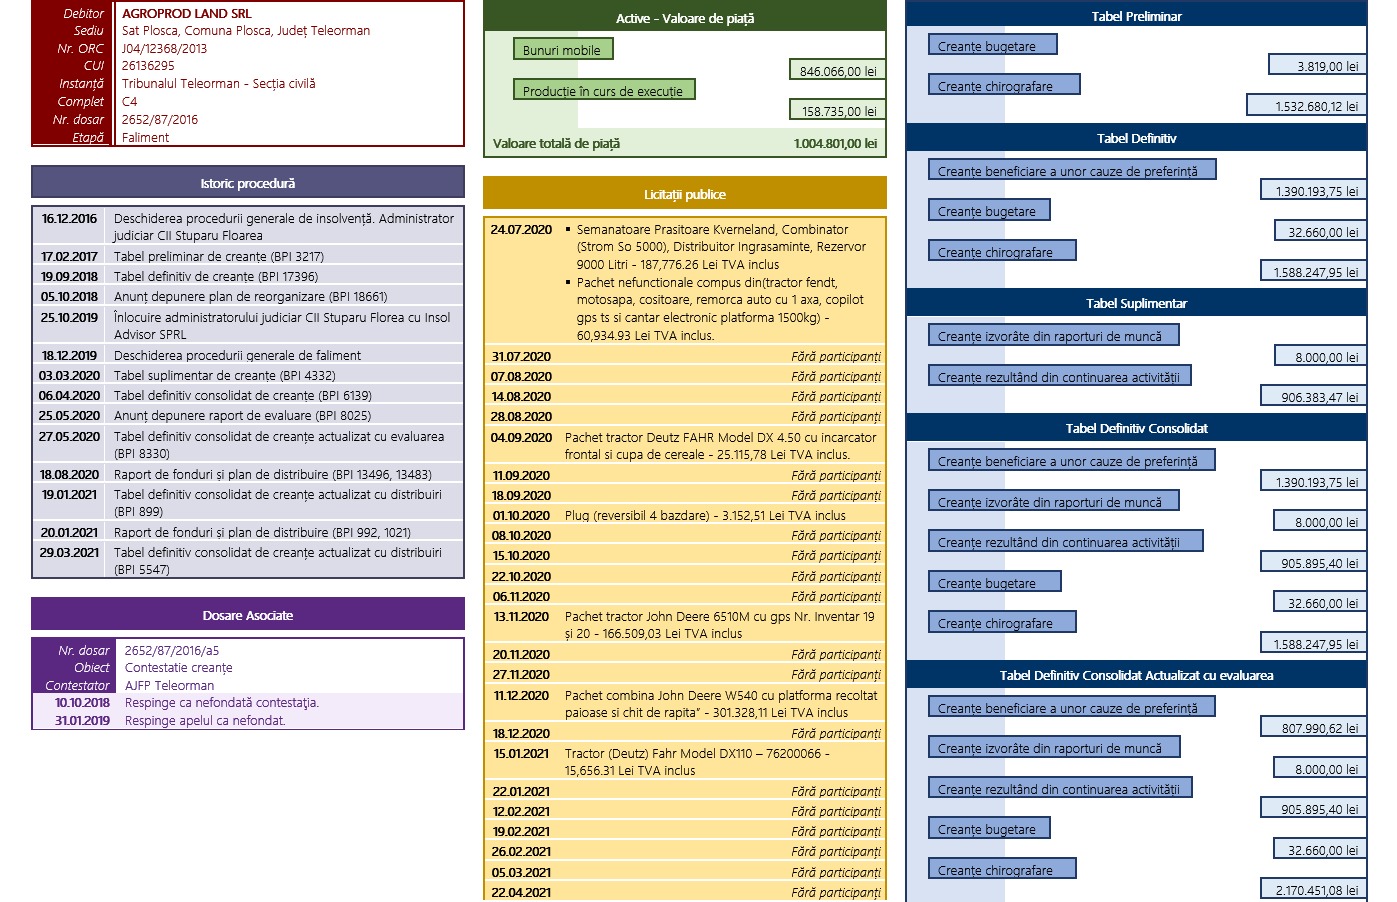This screenshot has width=1397, height=902.
Task: Select the 906.383,47 lei amount
Action: pyautogui.click(x=1319, y=397)
